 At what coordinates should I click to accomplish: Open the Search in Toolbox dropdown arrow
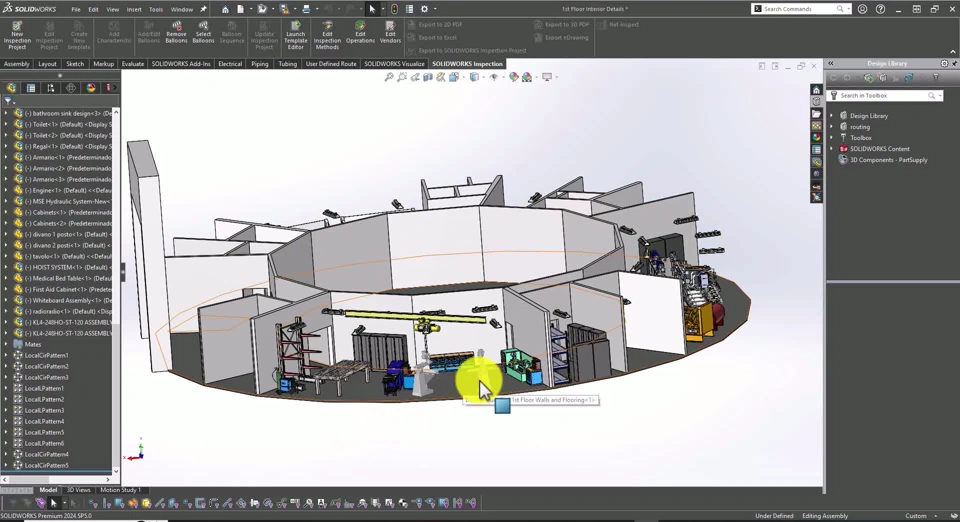tap(940, 95)
